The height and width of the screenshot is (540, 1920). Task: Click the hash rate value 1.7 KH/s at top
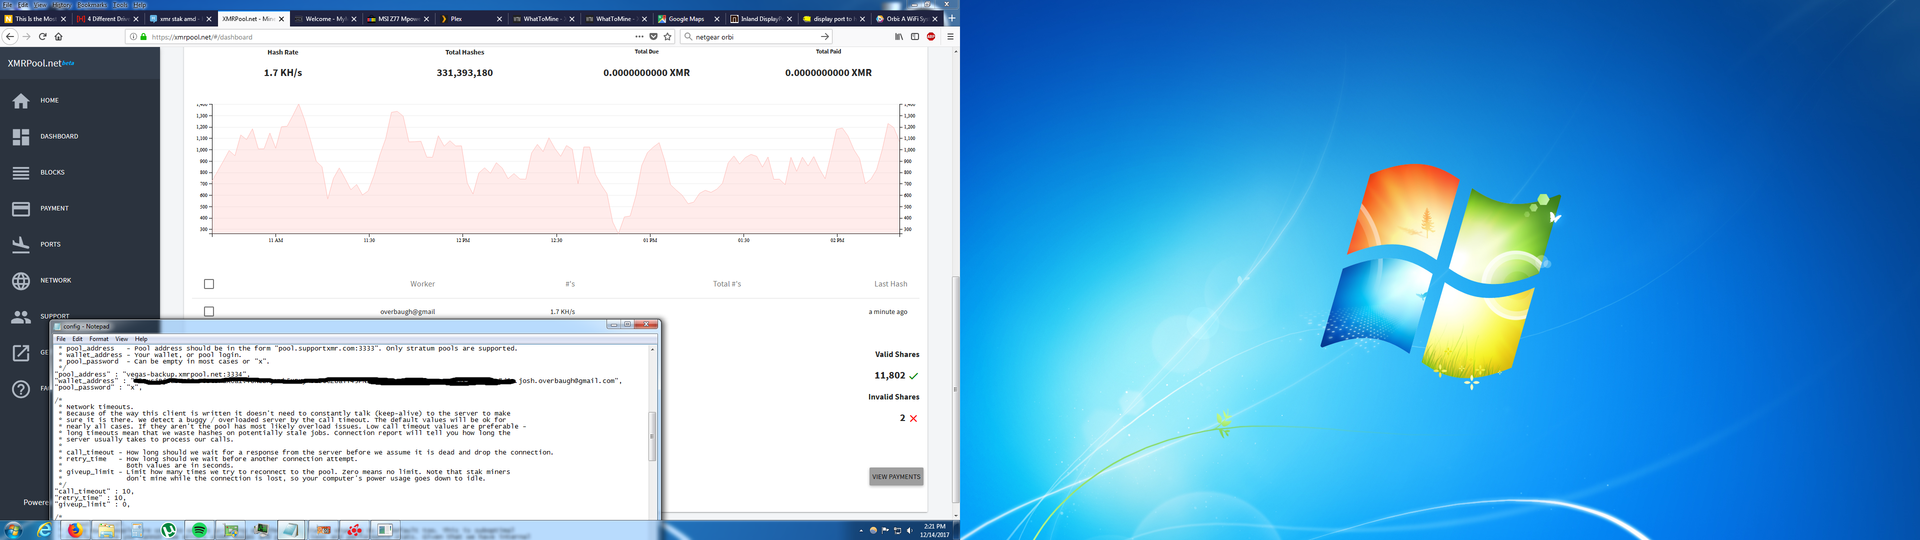[x=283, y=73]
